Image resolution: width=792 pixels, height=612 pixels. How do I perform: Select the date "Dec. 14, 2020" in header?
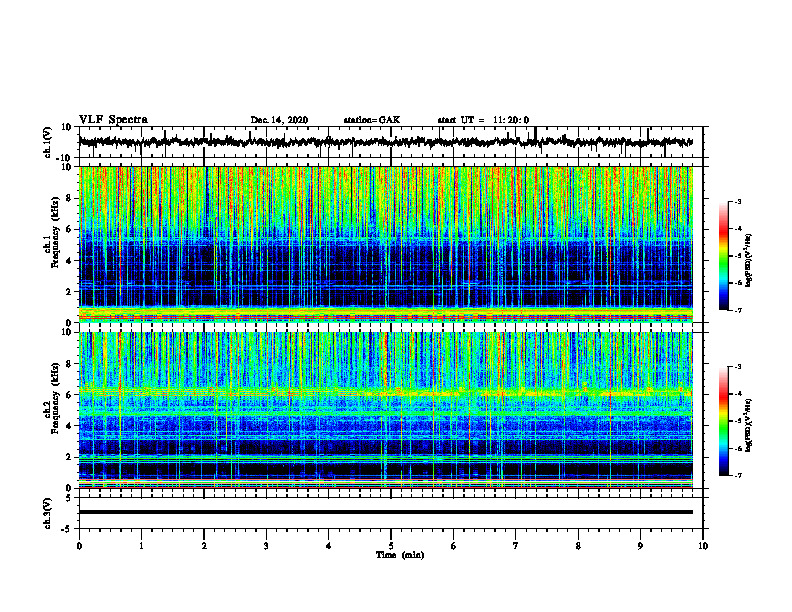click(279, 120)
